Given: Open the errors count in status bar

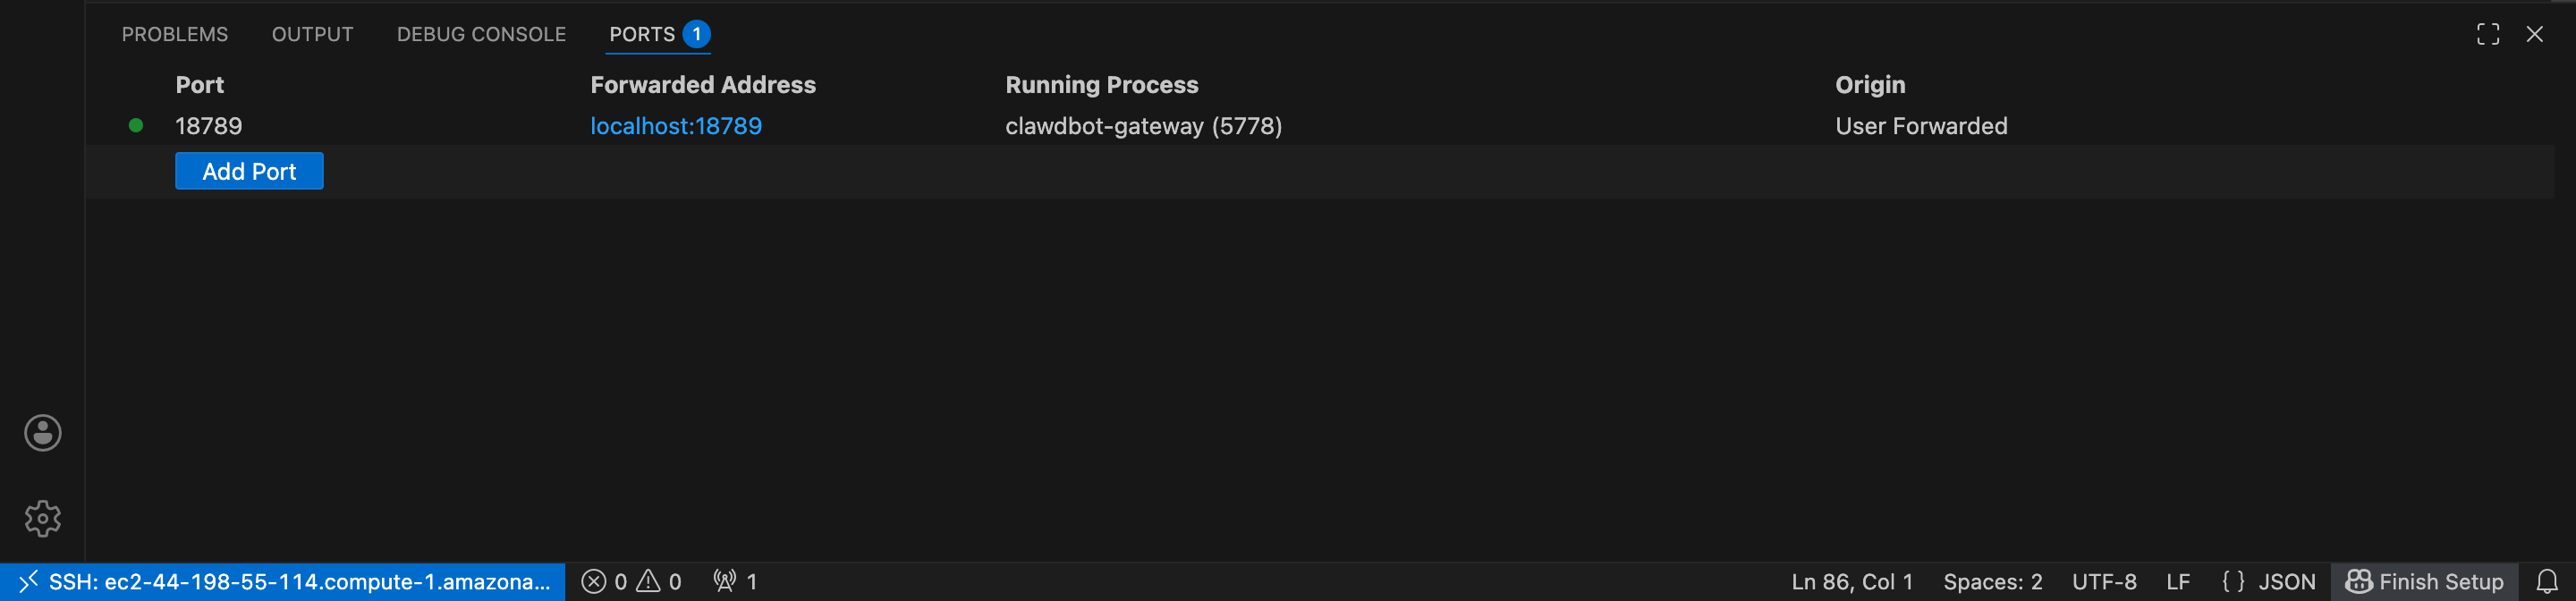Looking at the screenshot, I should [604, 582].
